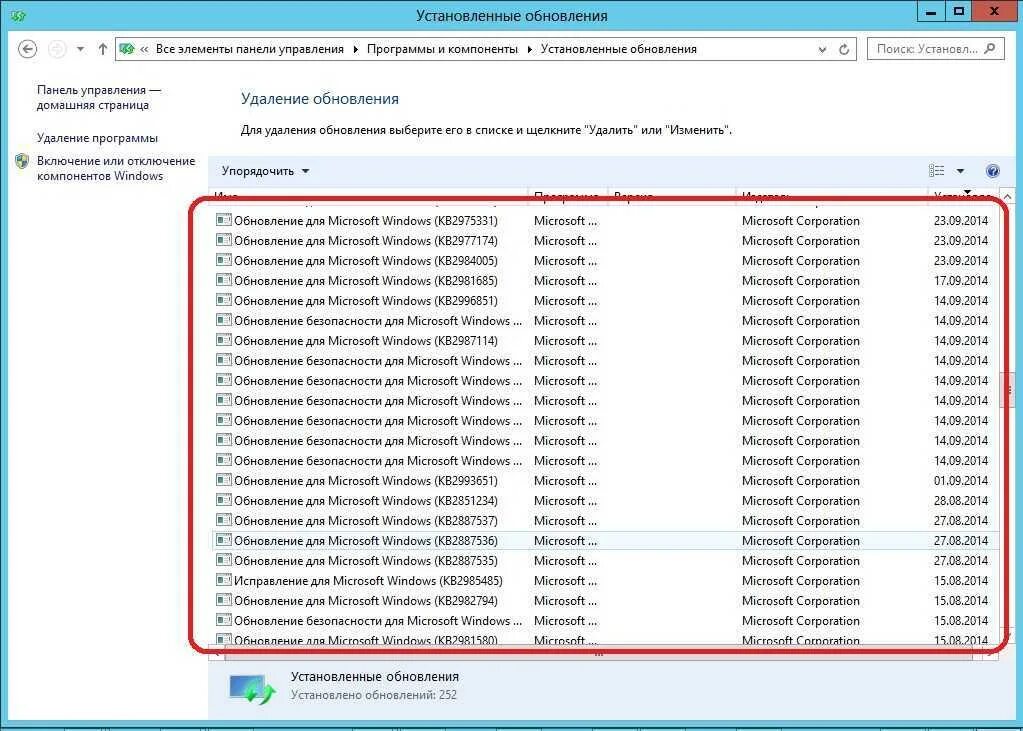Click the vertical scrollbar up arrow
This screenshot has width=1023, height=731.
(x=1007, y=196)
